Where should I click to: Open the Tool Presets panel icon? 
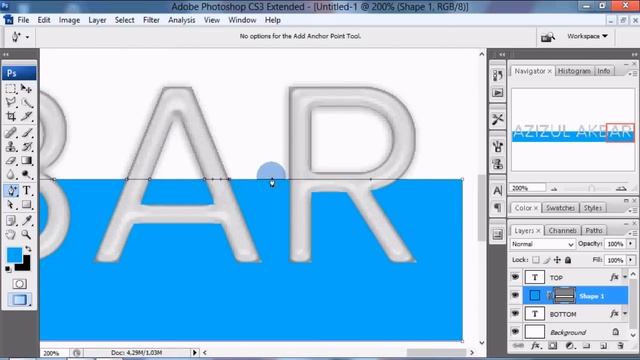coord(498,119)
